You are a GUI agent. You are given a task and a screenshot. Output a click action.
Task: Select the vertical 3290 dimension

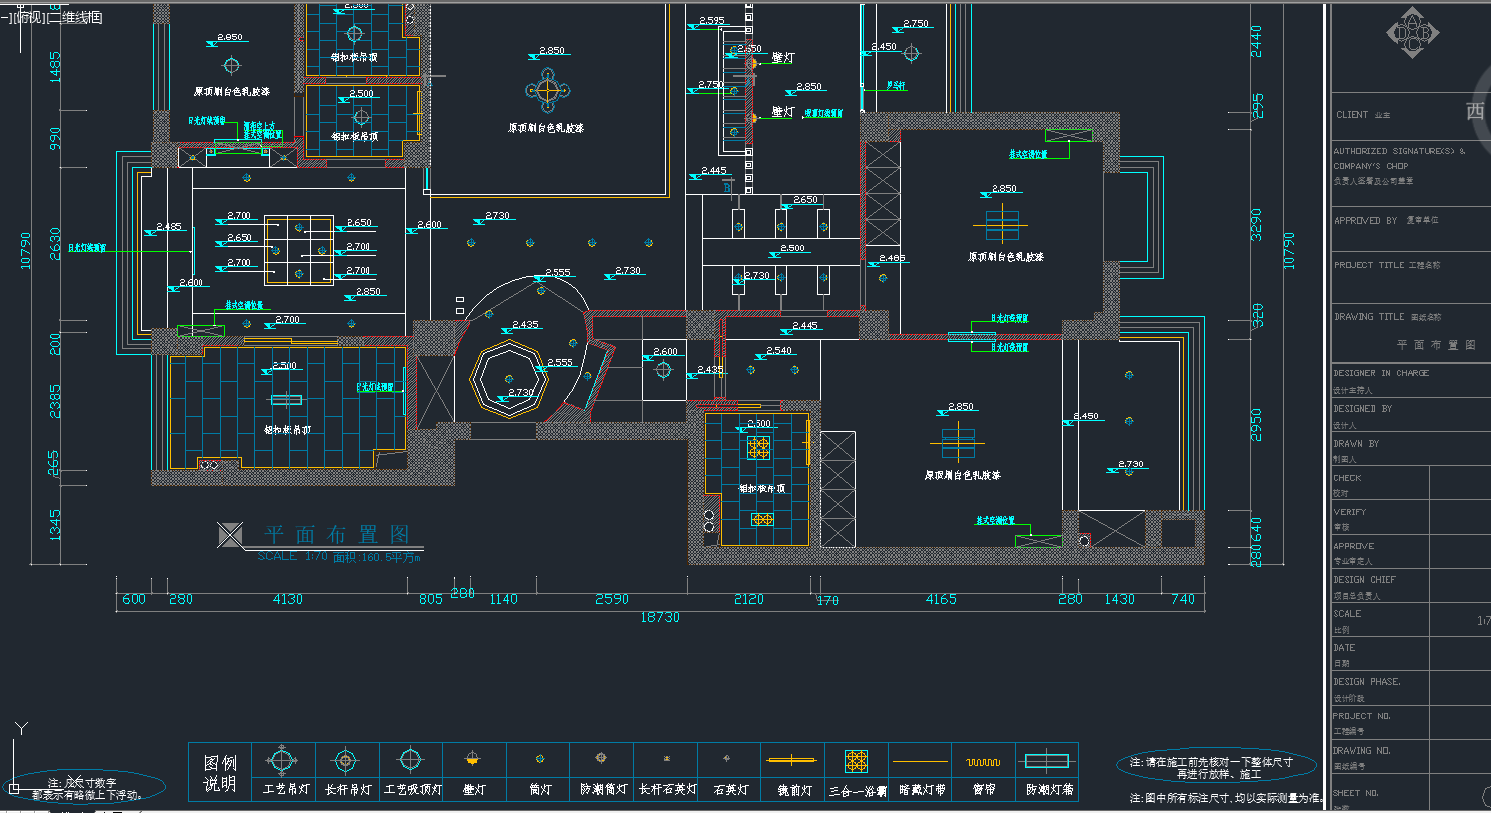[x=1257, y=224]
